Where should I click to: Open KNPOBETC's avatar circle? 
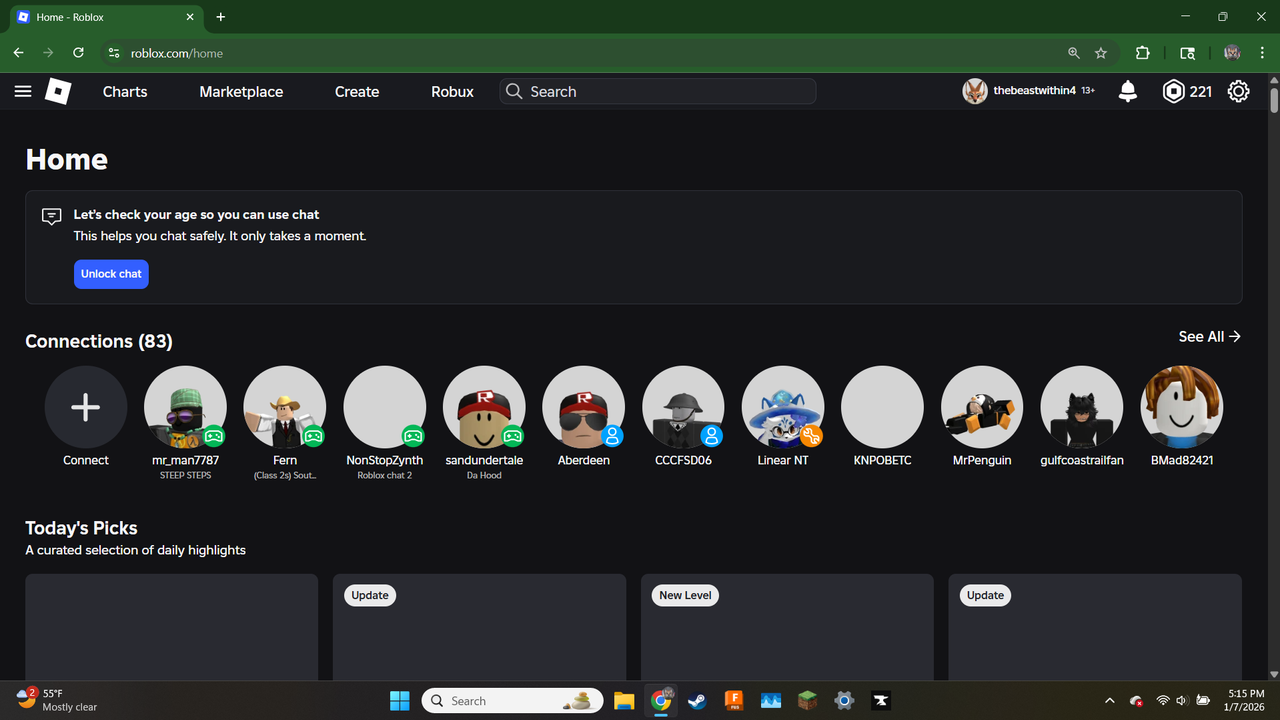pos(883,407)
